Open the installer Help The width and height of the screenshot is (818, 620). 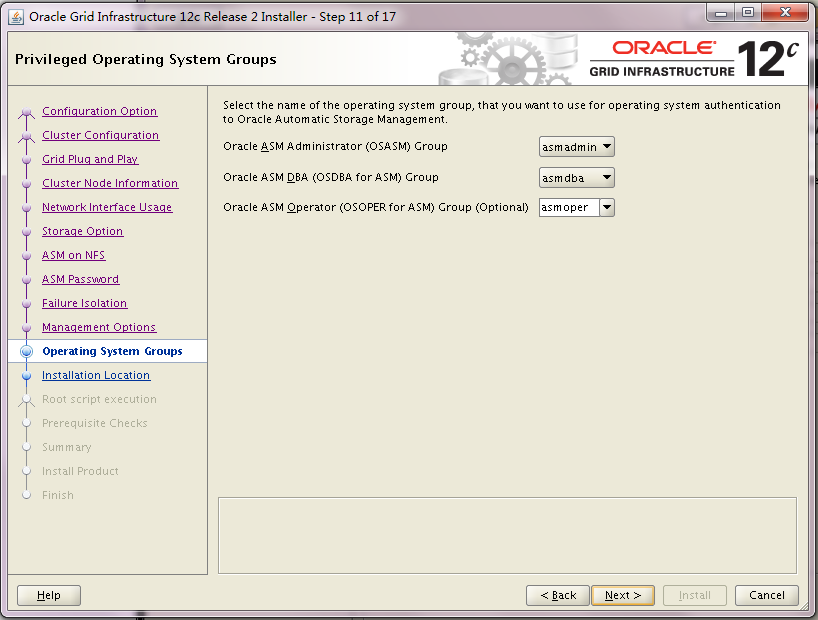49,595
